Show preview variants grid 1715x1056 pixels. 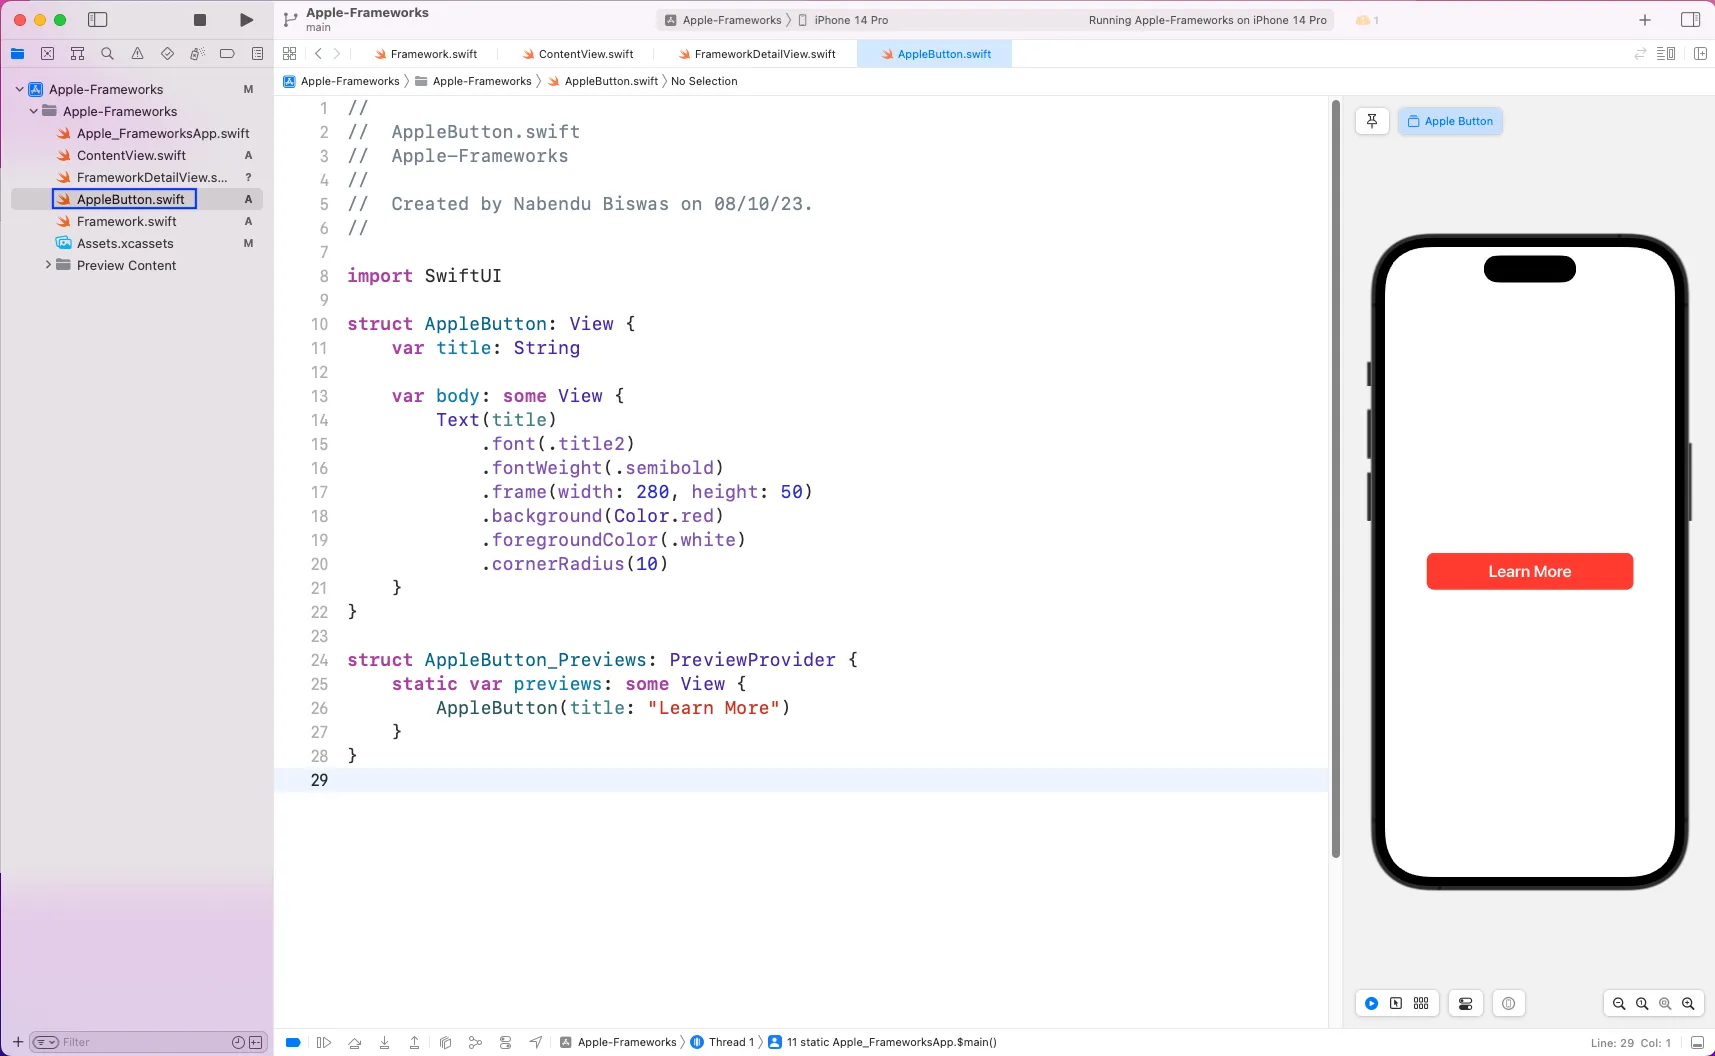[x=1421, y=1003]
